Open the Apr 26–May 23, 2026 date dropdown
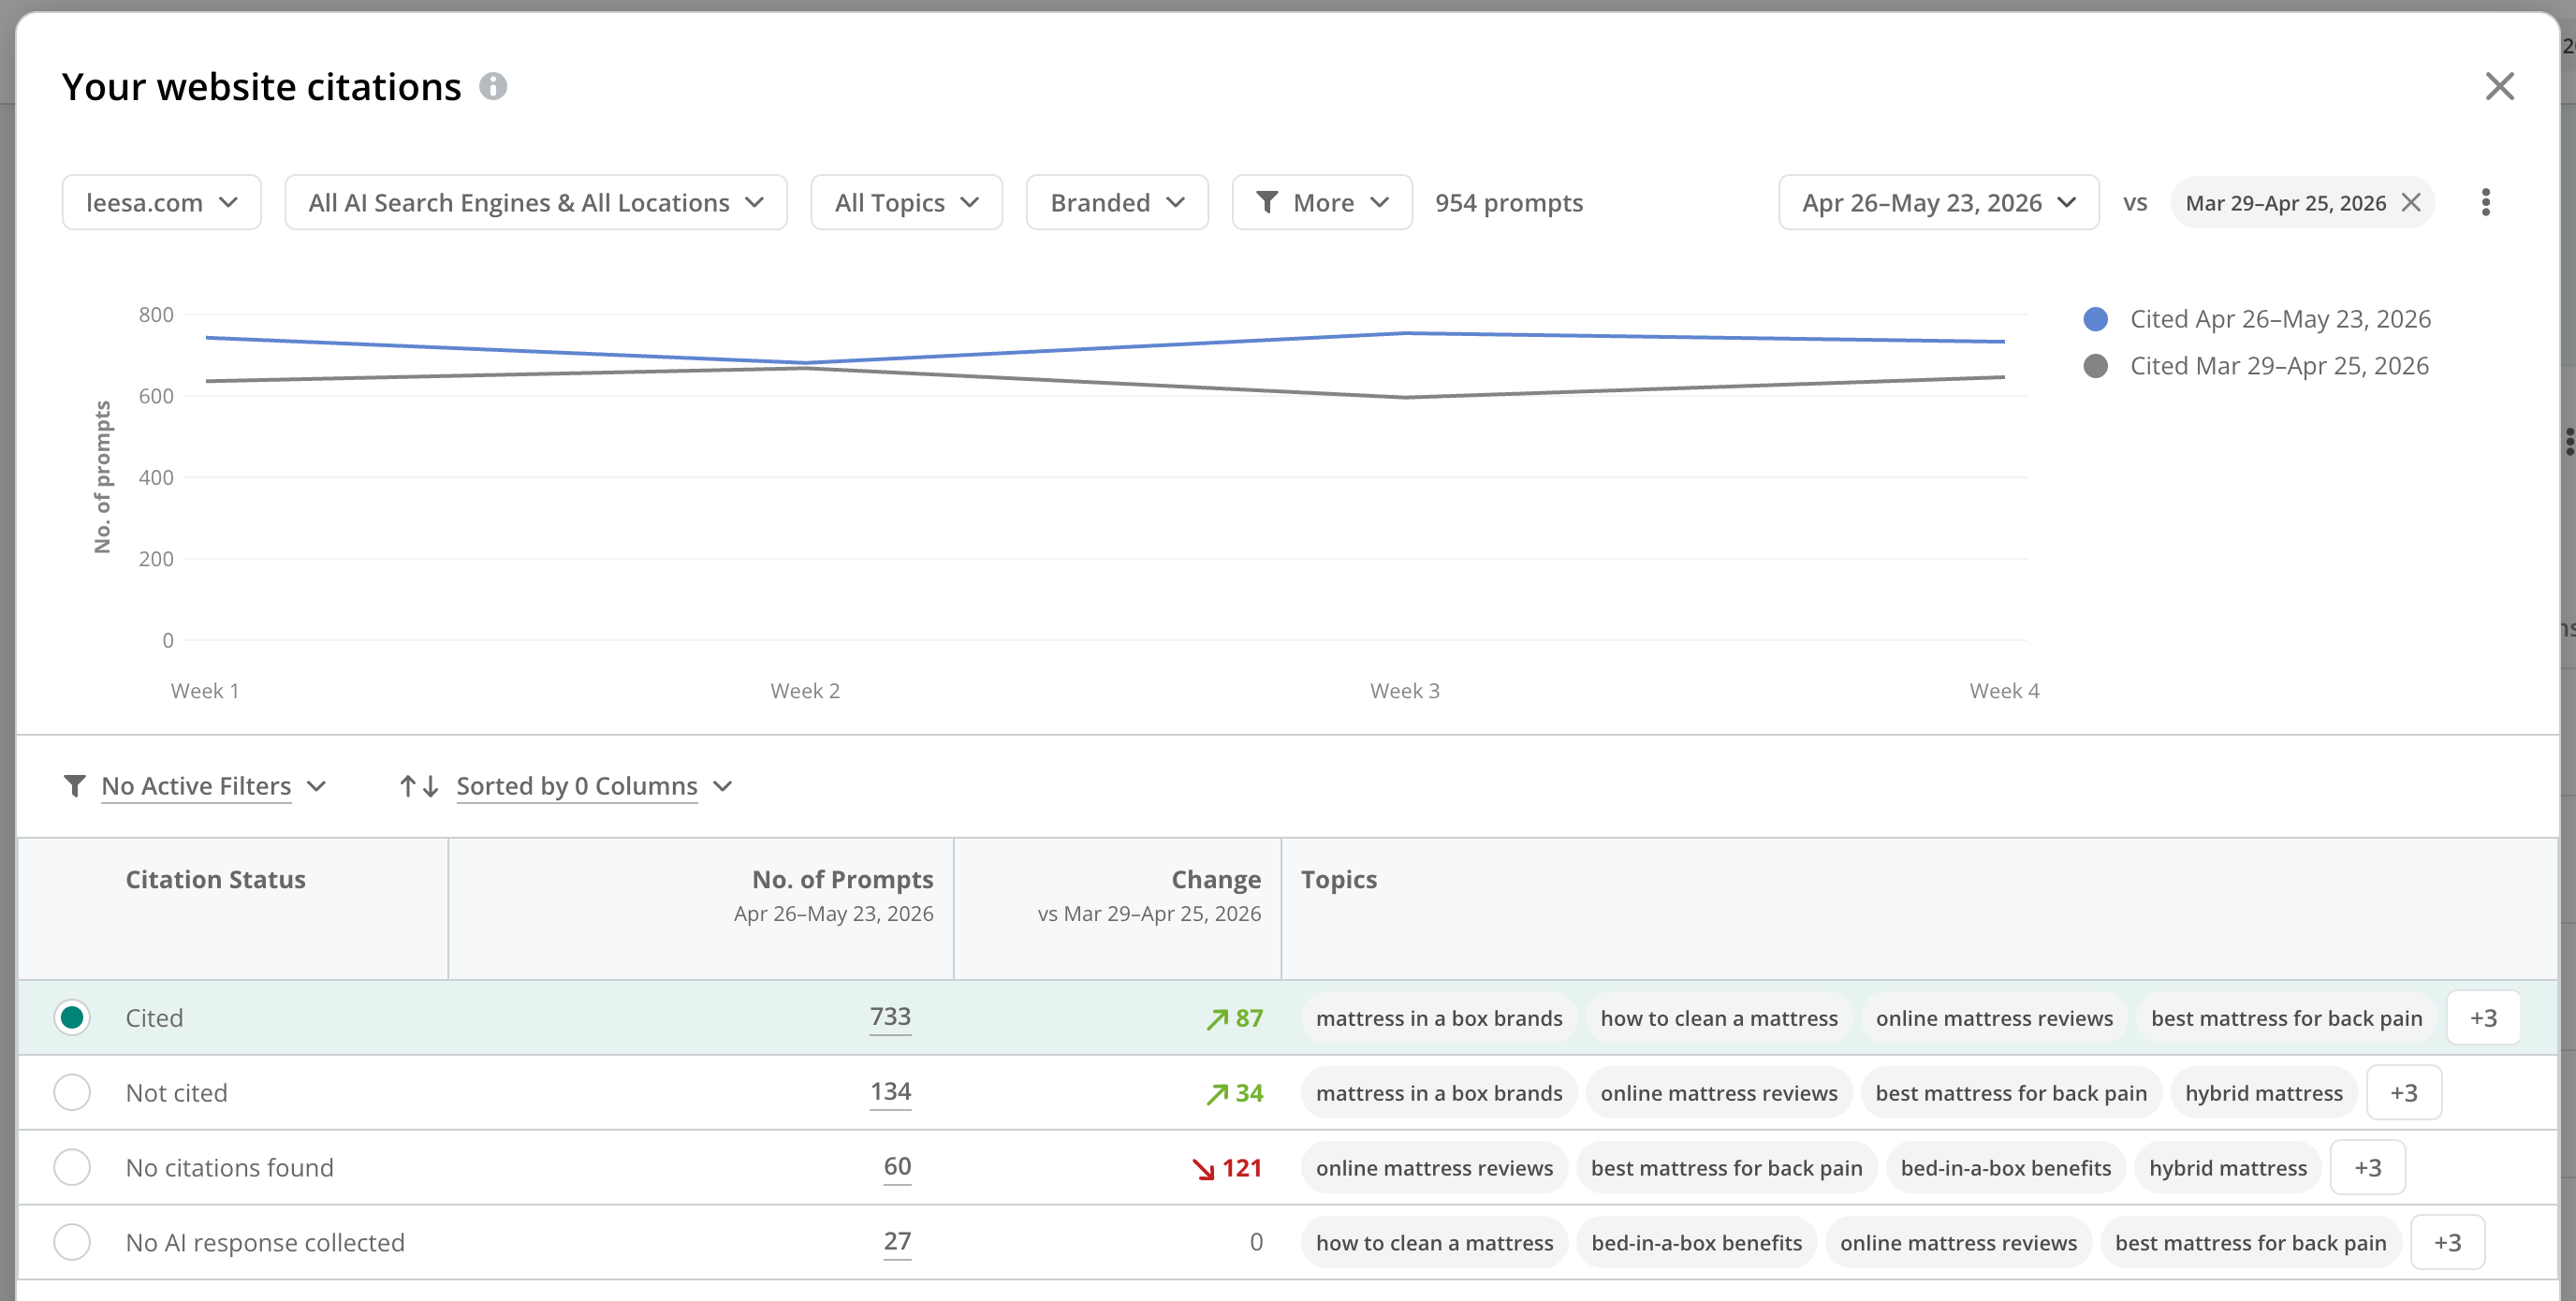Viewport: 2576px width, 1301px height. coord(1939,202)
